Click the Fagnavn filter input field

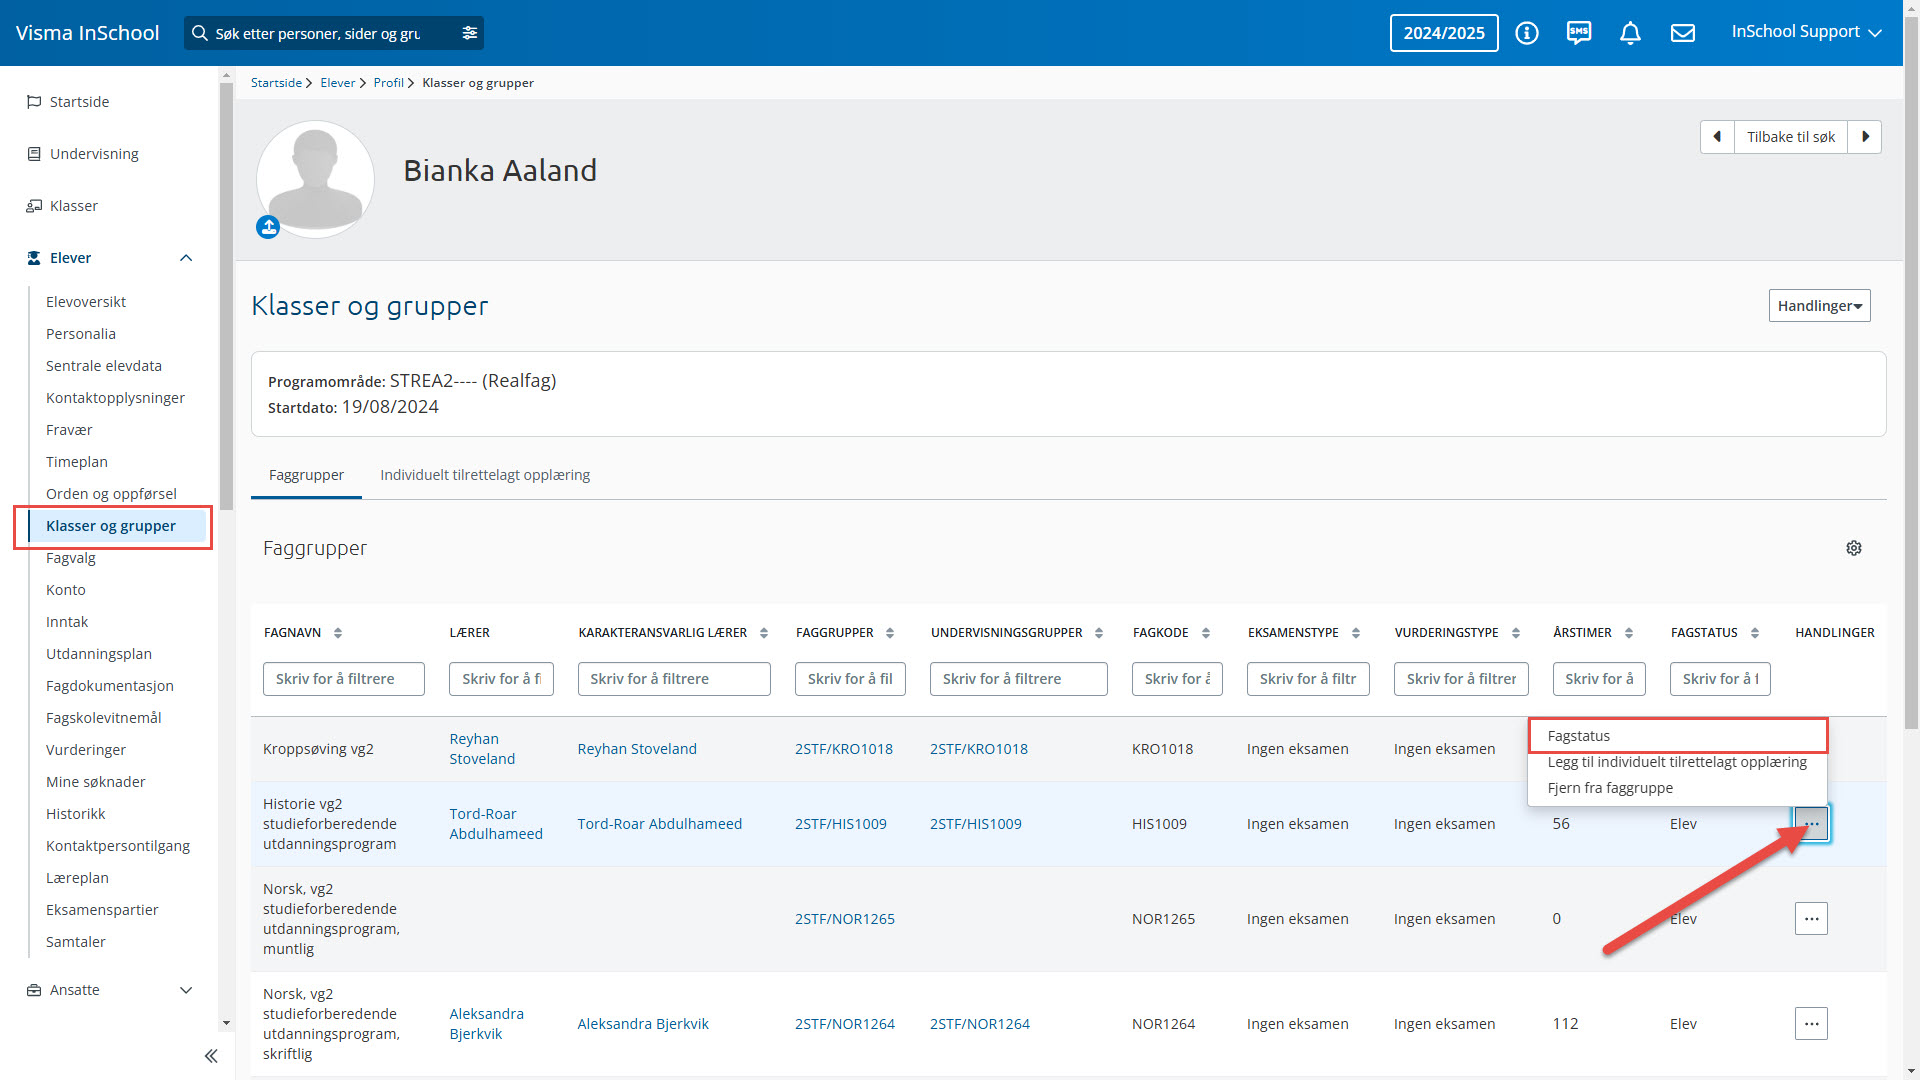tap(343, 679)
